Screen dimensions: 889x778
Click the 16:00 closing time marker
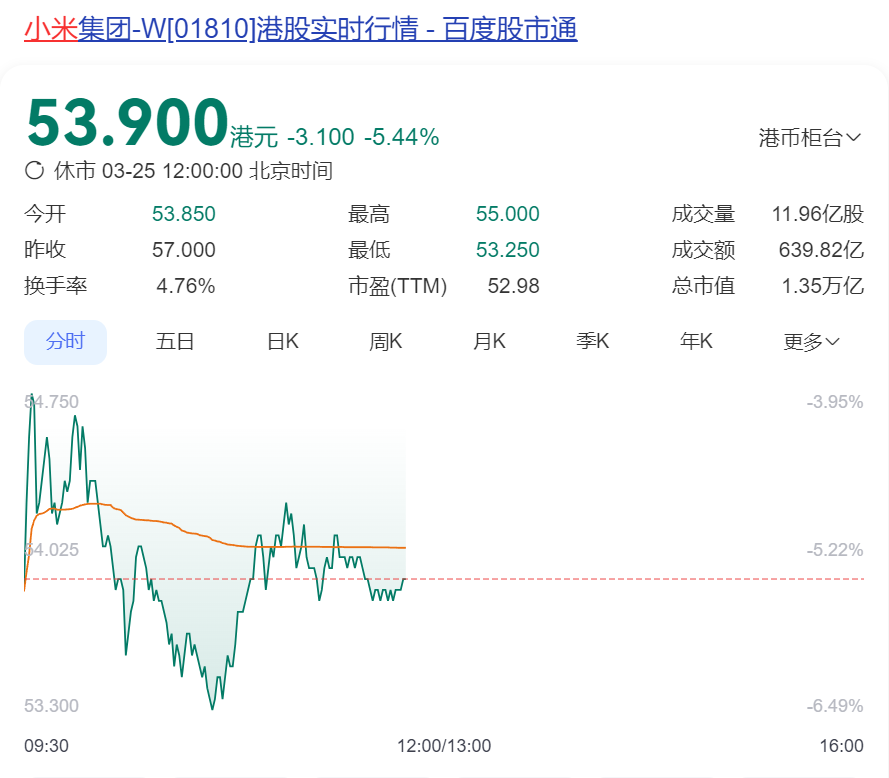click(841, 746)
